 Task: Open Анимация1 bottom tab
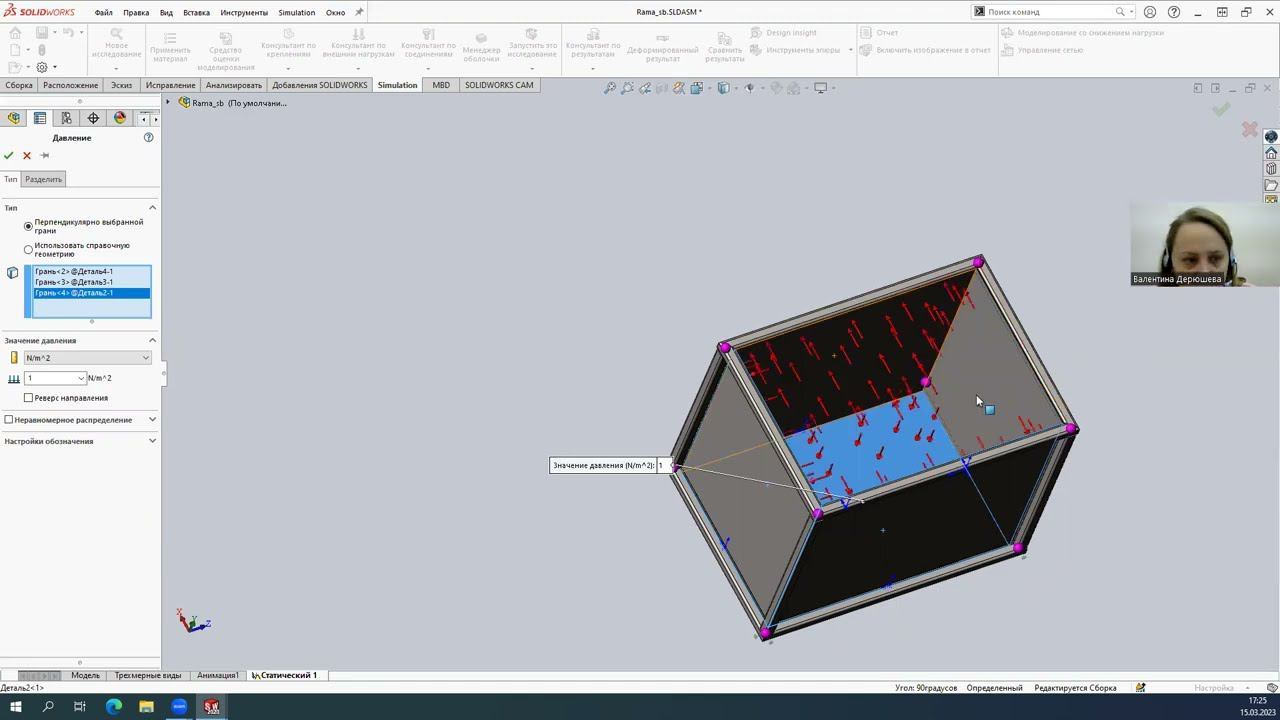[217, 675]
